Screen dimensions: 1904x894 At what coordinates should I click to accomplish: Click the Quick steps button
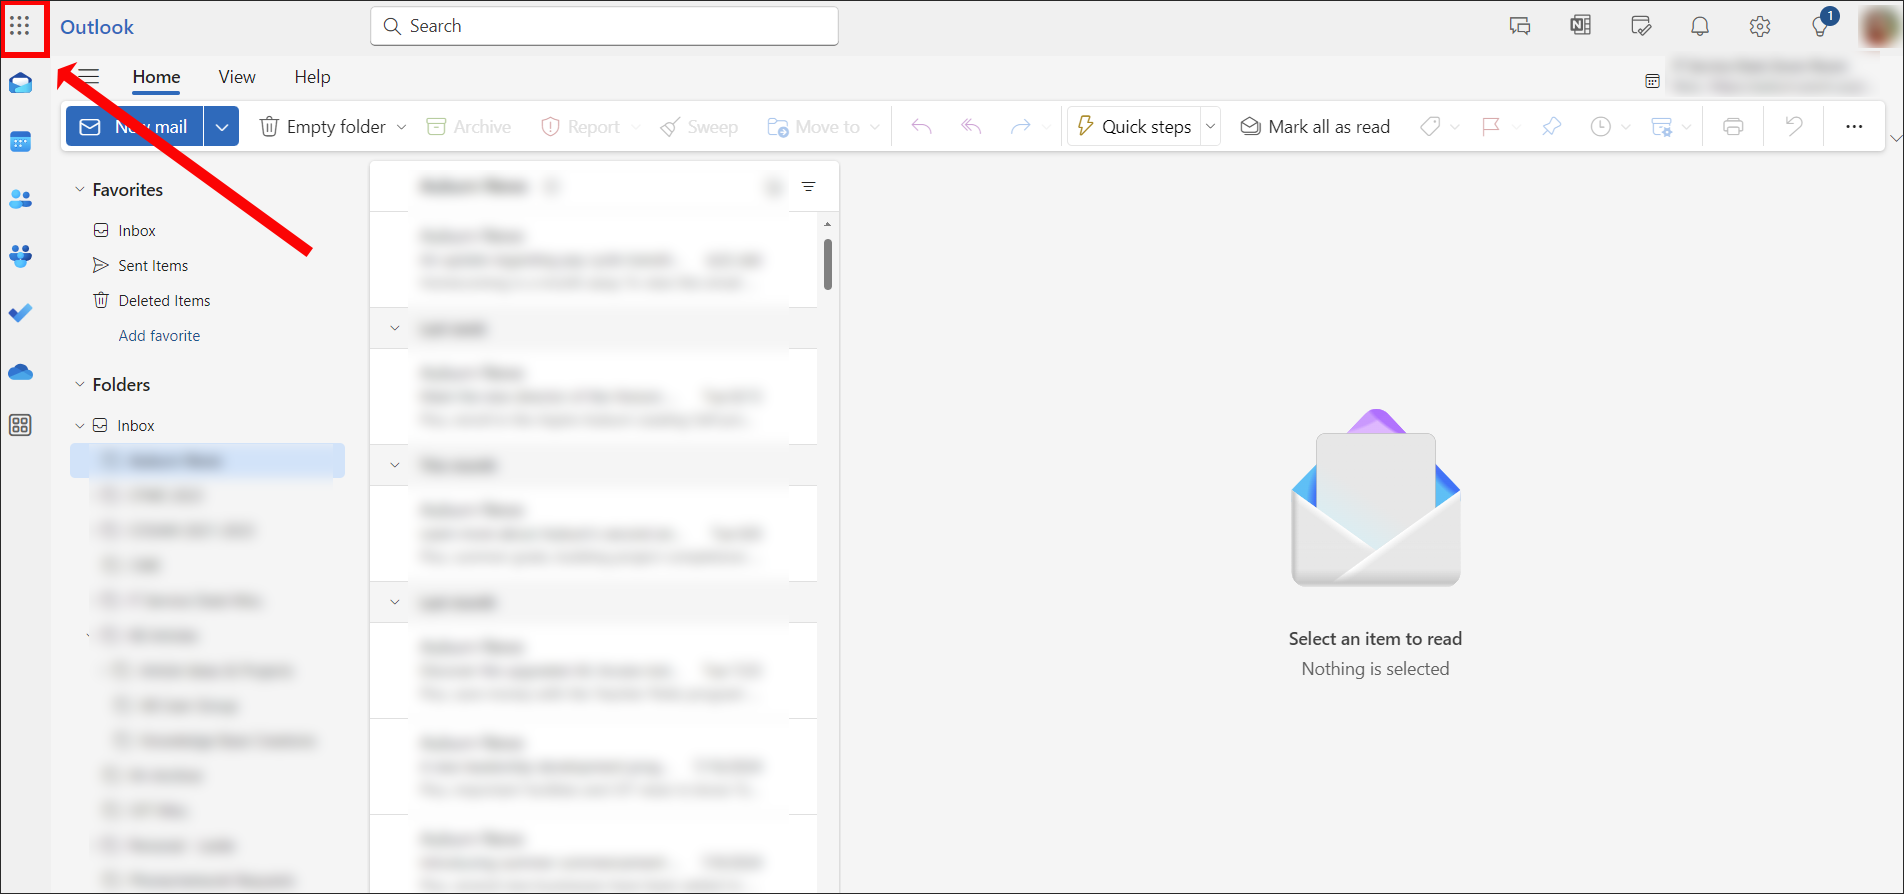coord(1134,127)
